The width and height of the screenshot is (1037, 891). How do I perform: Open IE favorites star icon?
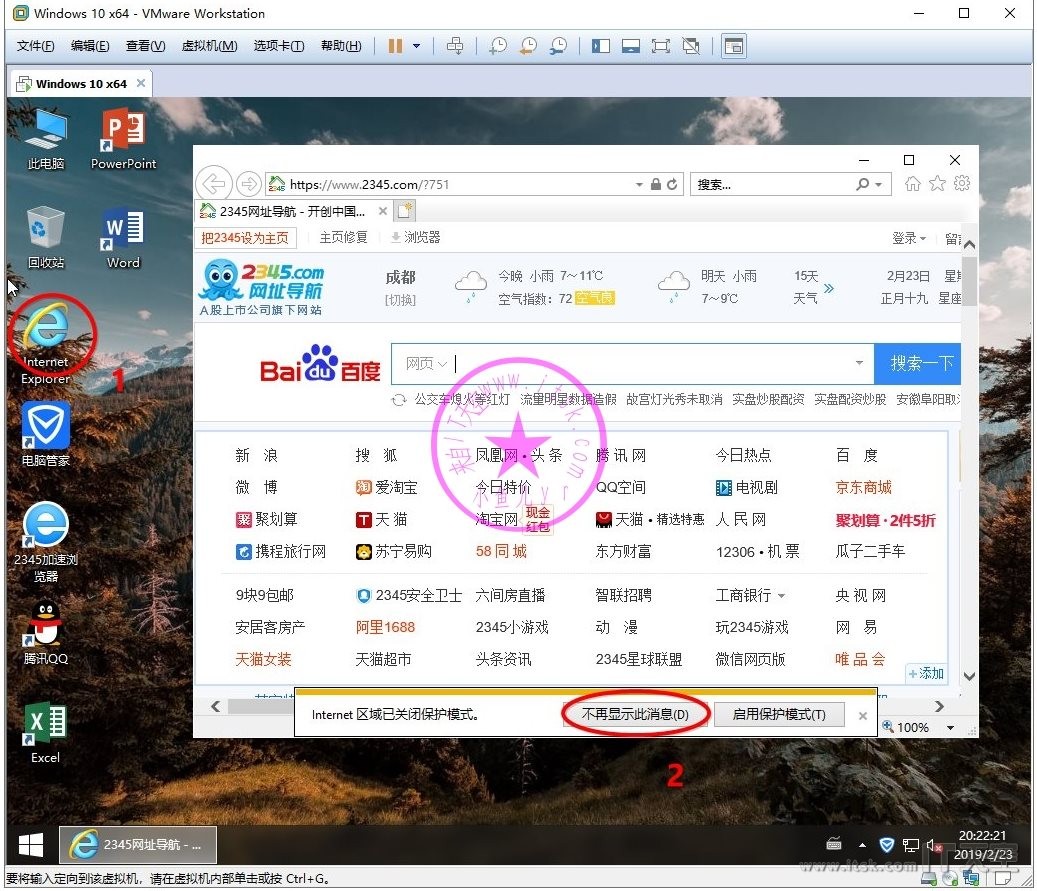click(x=937, y=183)
